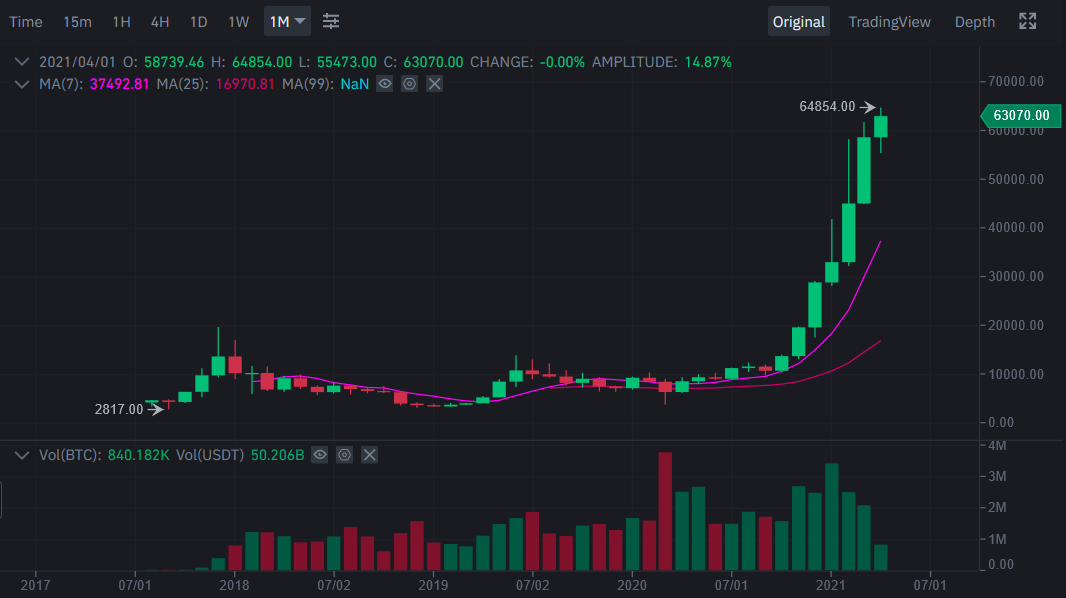The width and height of the screenshot is (1066, 598).
Task: Switch to Original chart mode
Action: coord(799,22)
